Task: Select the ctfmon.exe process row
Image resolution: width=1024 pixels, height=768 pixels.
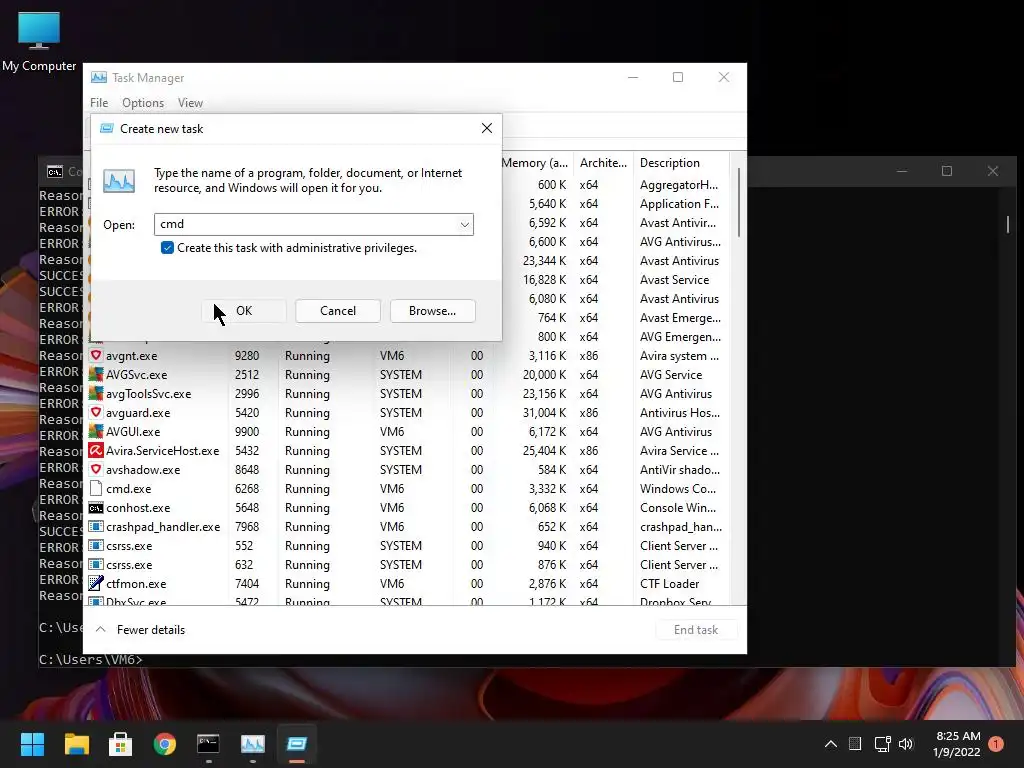Action: pos(408,583)
